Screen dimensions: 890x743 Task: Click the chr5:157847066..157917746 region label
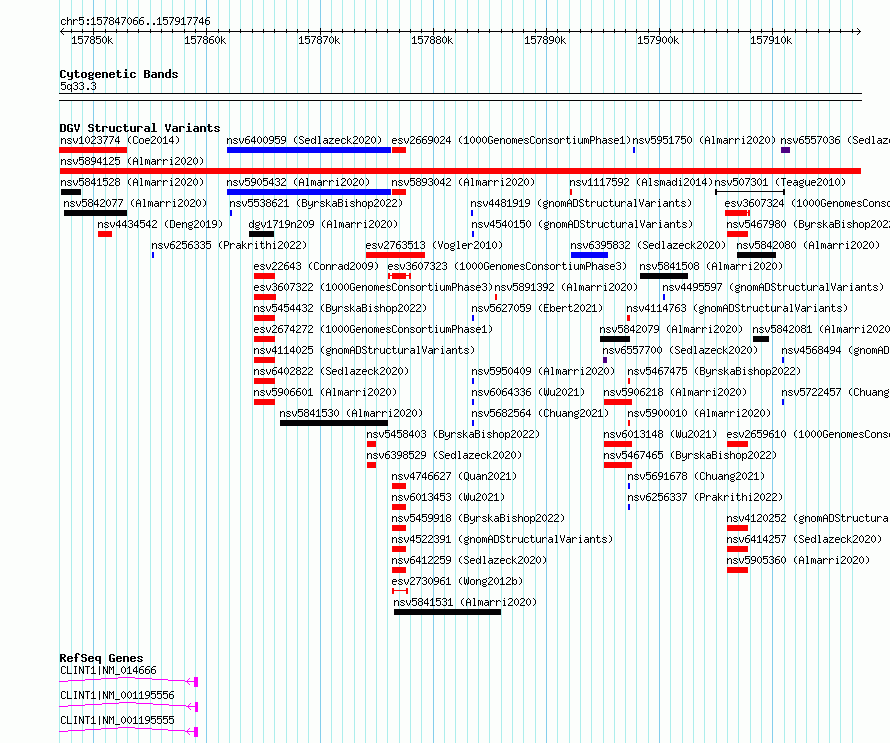[x=135, y=22]
